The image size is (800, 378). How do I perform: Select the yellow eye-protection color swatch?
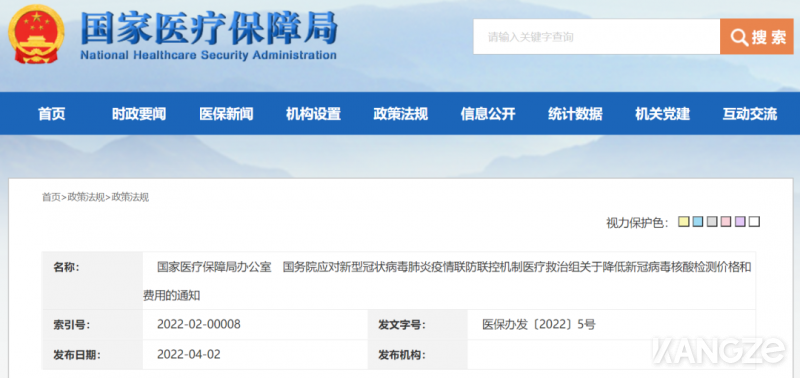click(684, 222)
